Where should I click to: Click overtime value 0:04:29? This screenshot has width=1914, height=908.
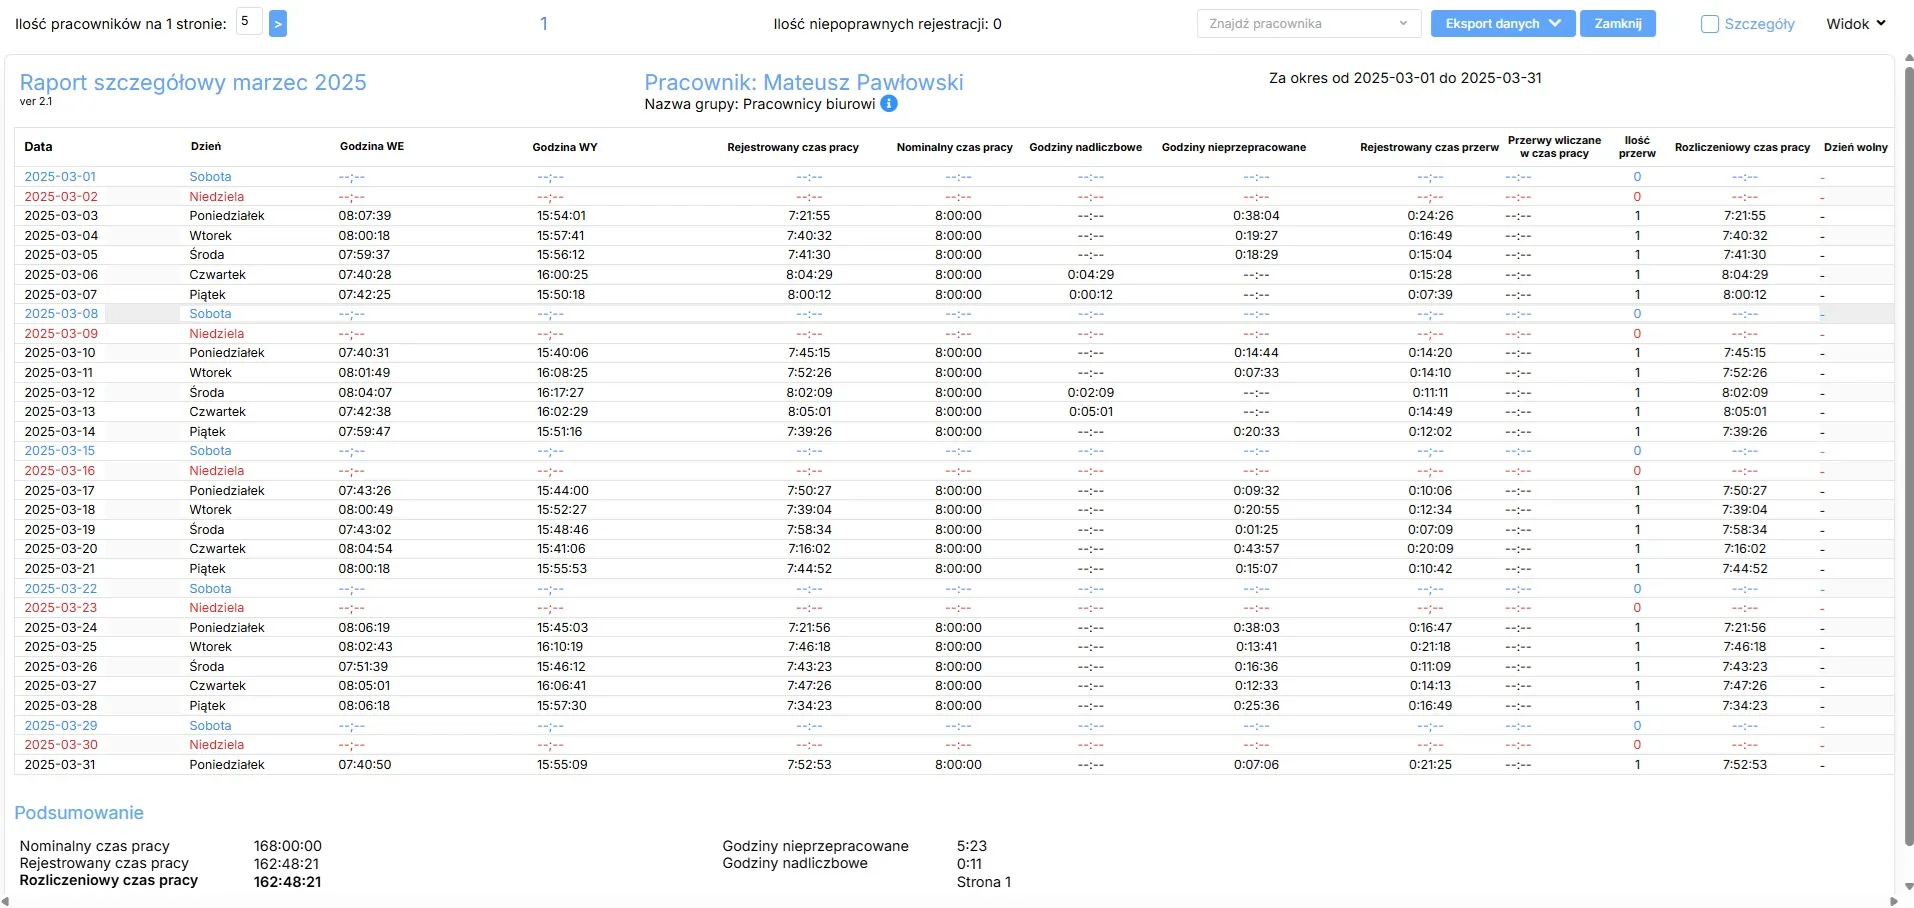coord(1091,275)
